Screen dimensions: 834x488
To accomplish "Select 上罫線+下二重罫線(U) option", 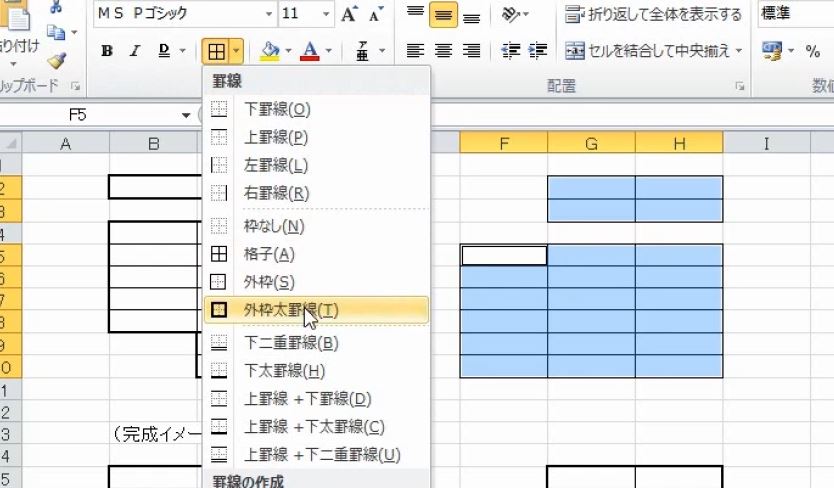I will pyautogui.click(x=316, y=454).
